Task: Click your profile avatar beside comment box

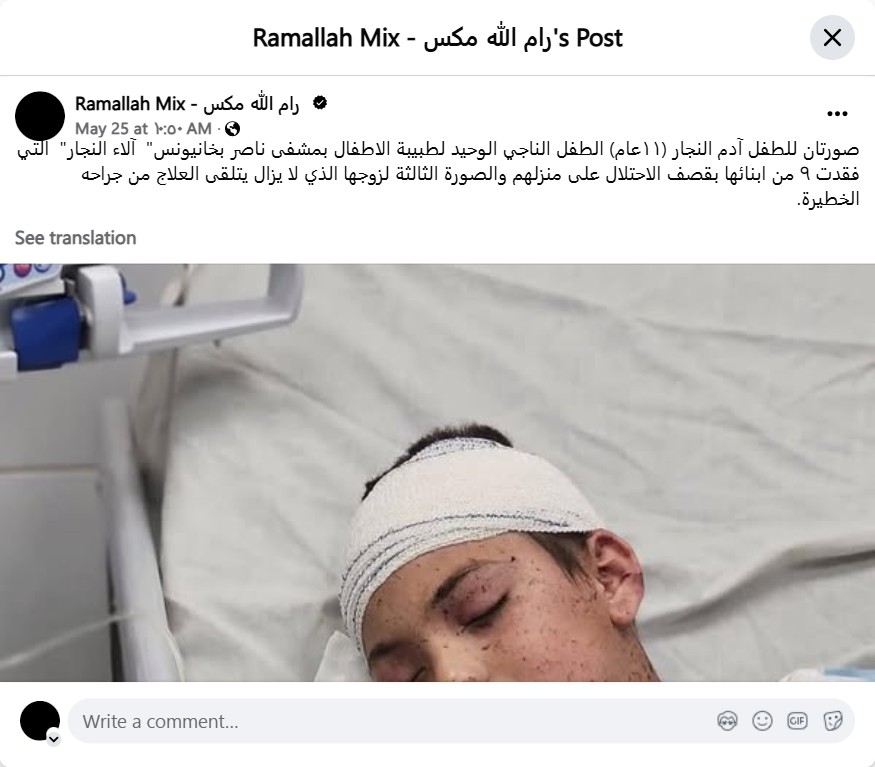Action: [40, 721]
